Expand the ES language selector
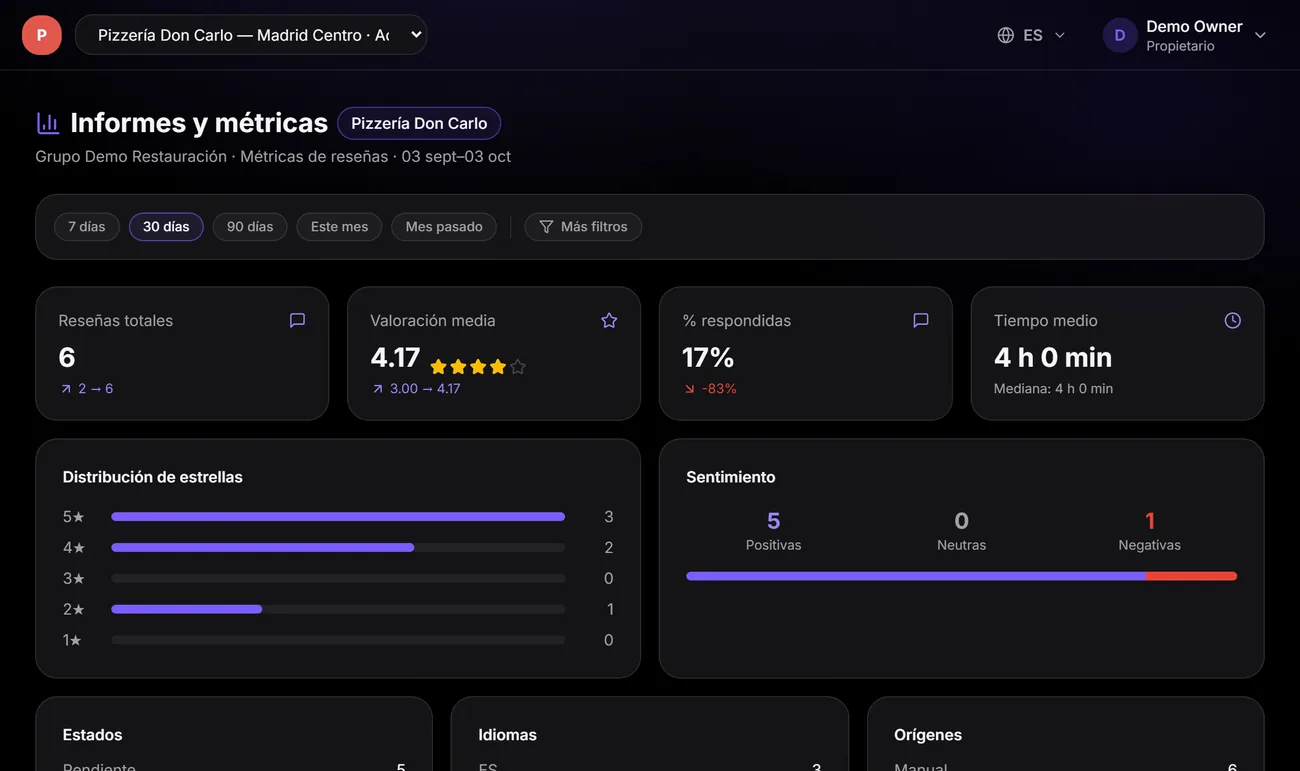Viewport: 1300px width, 771px height. pyautogui.click(x=1033, y=35)
